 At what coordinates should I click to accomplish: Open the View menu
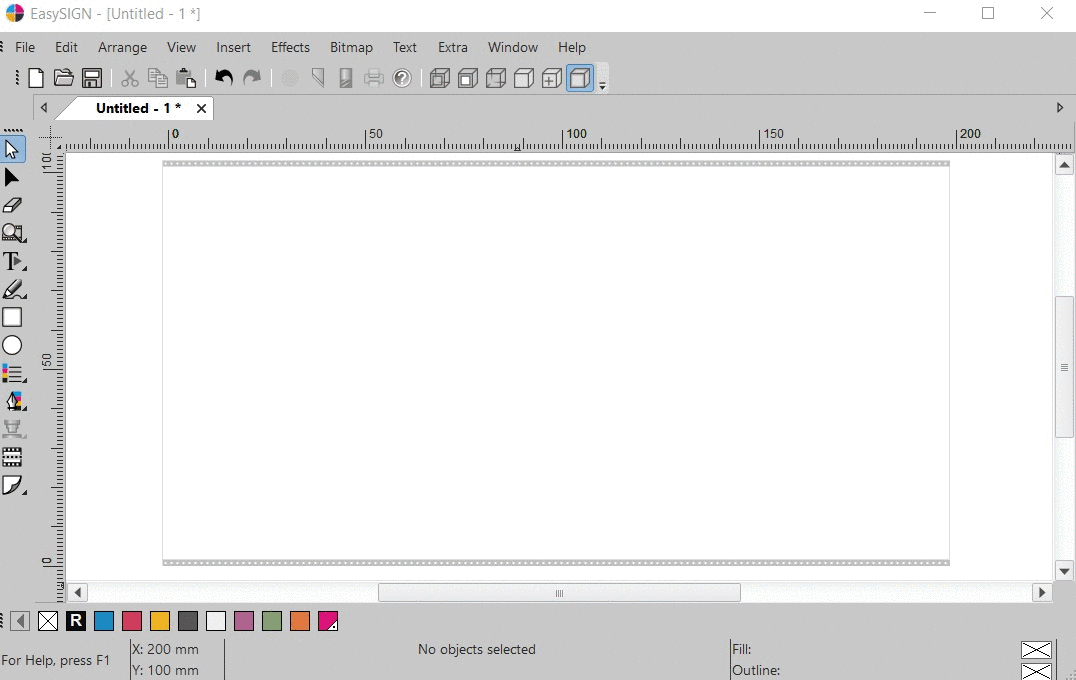[x=181, y=47]
